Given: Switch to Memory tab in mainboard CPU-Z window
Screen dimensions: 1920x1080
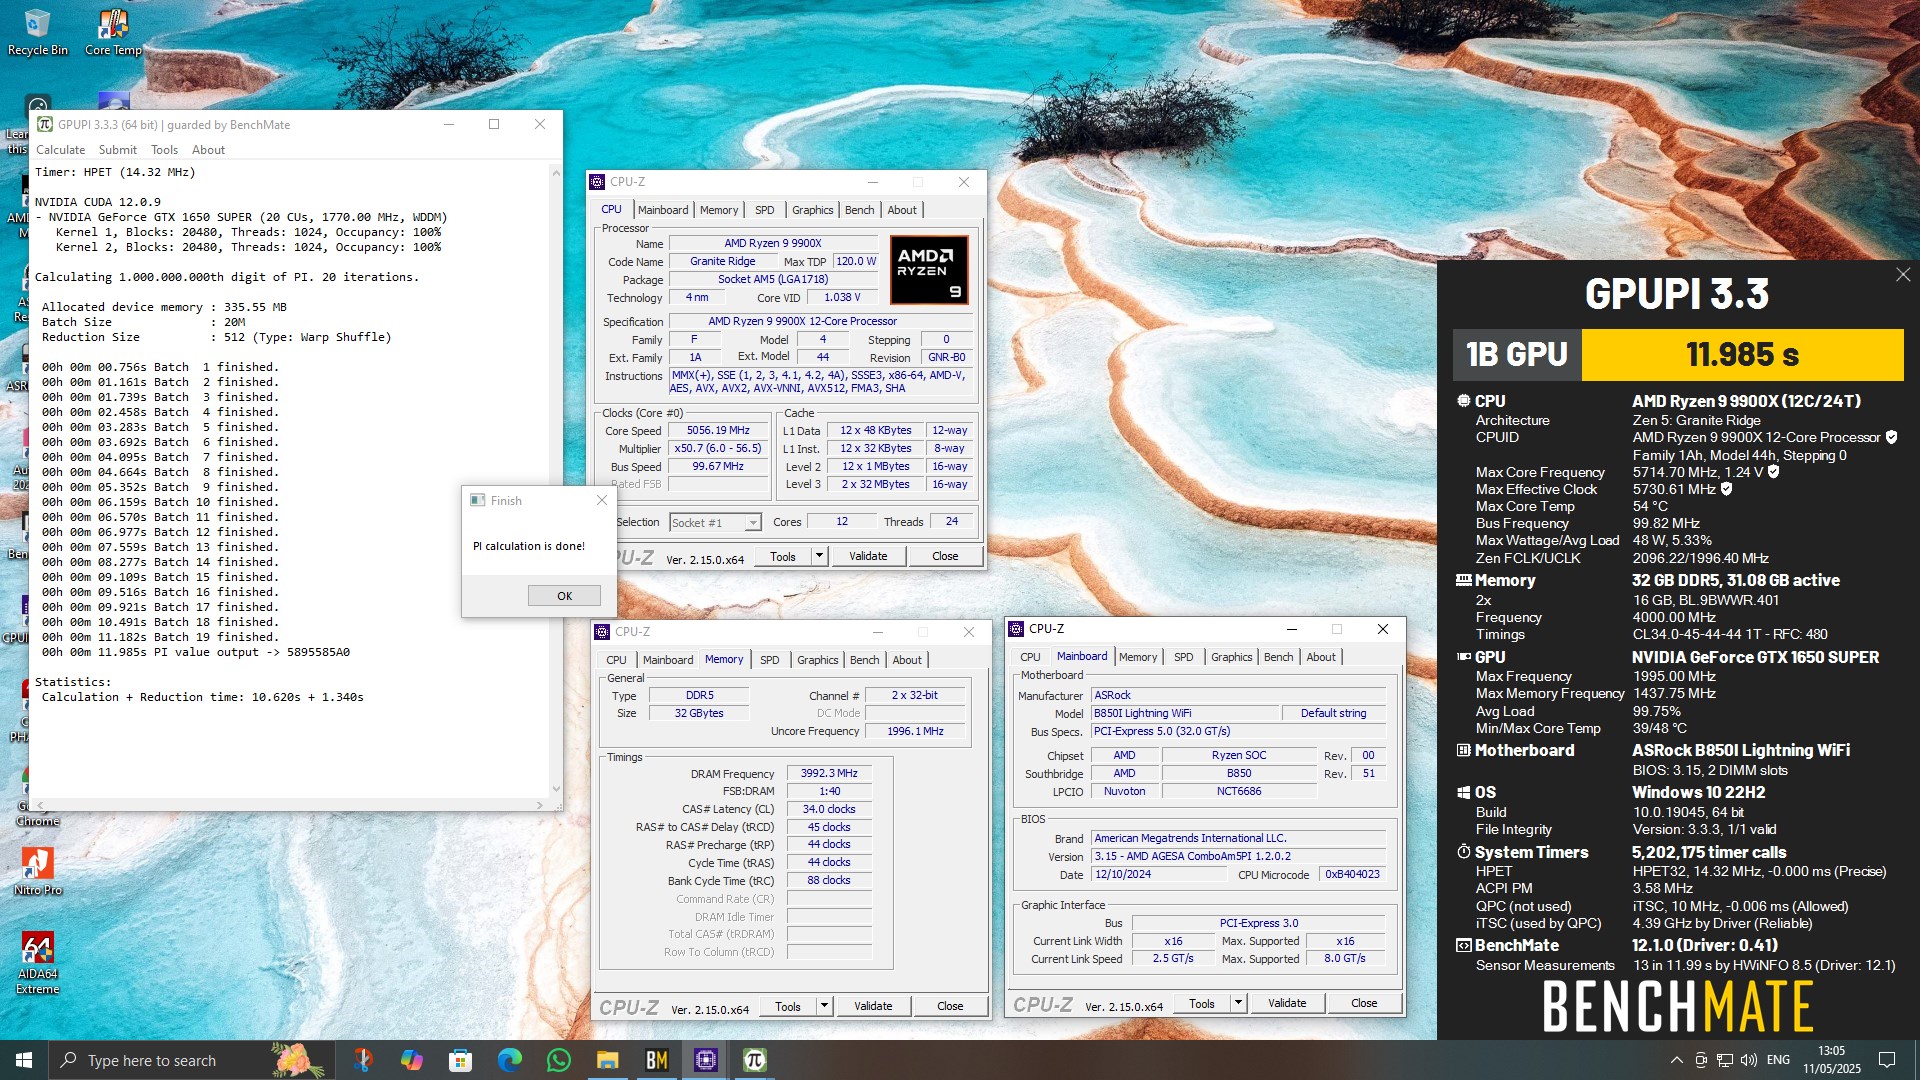Looking at the screenshot, I should [1138, 657].
